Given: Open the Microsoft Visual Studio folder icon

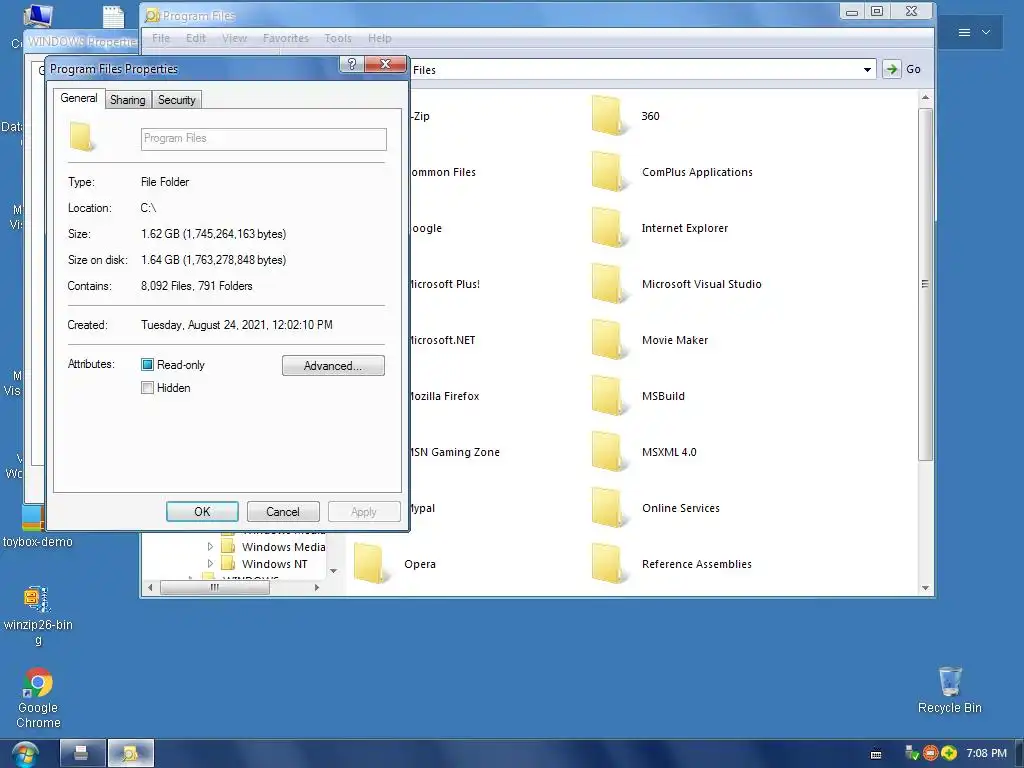Looking at the screenshot, I should 609,284.
